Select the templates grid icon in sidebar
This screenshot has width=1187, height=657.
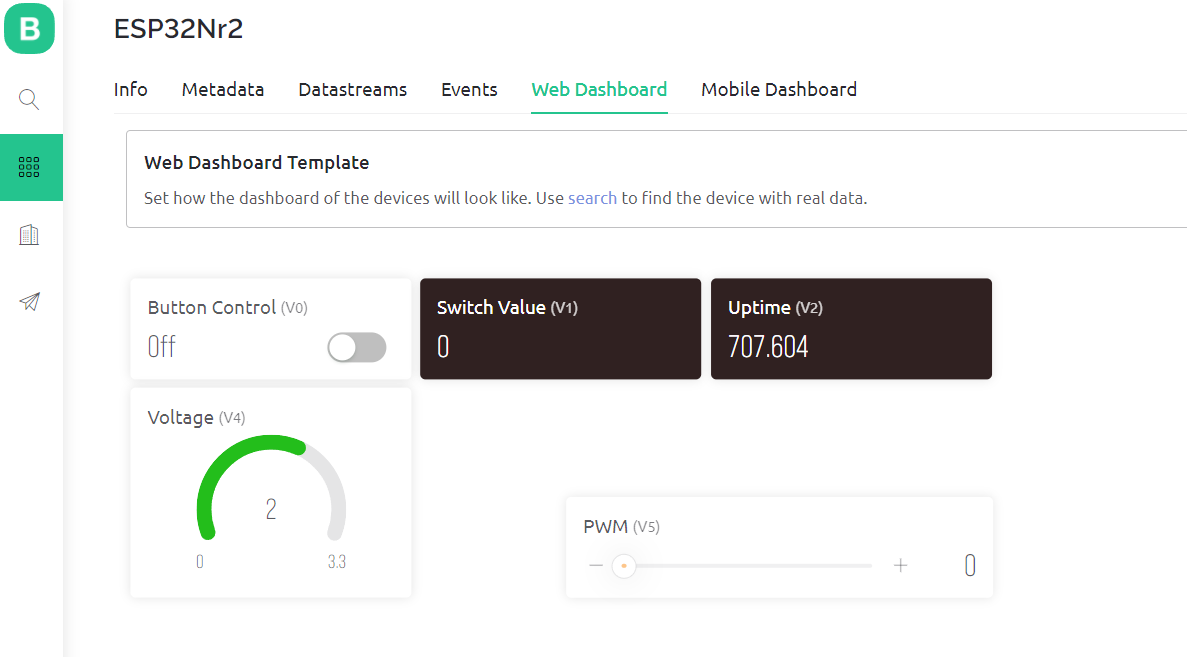(29, 167)
